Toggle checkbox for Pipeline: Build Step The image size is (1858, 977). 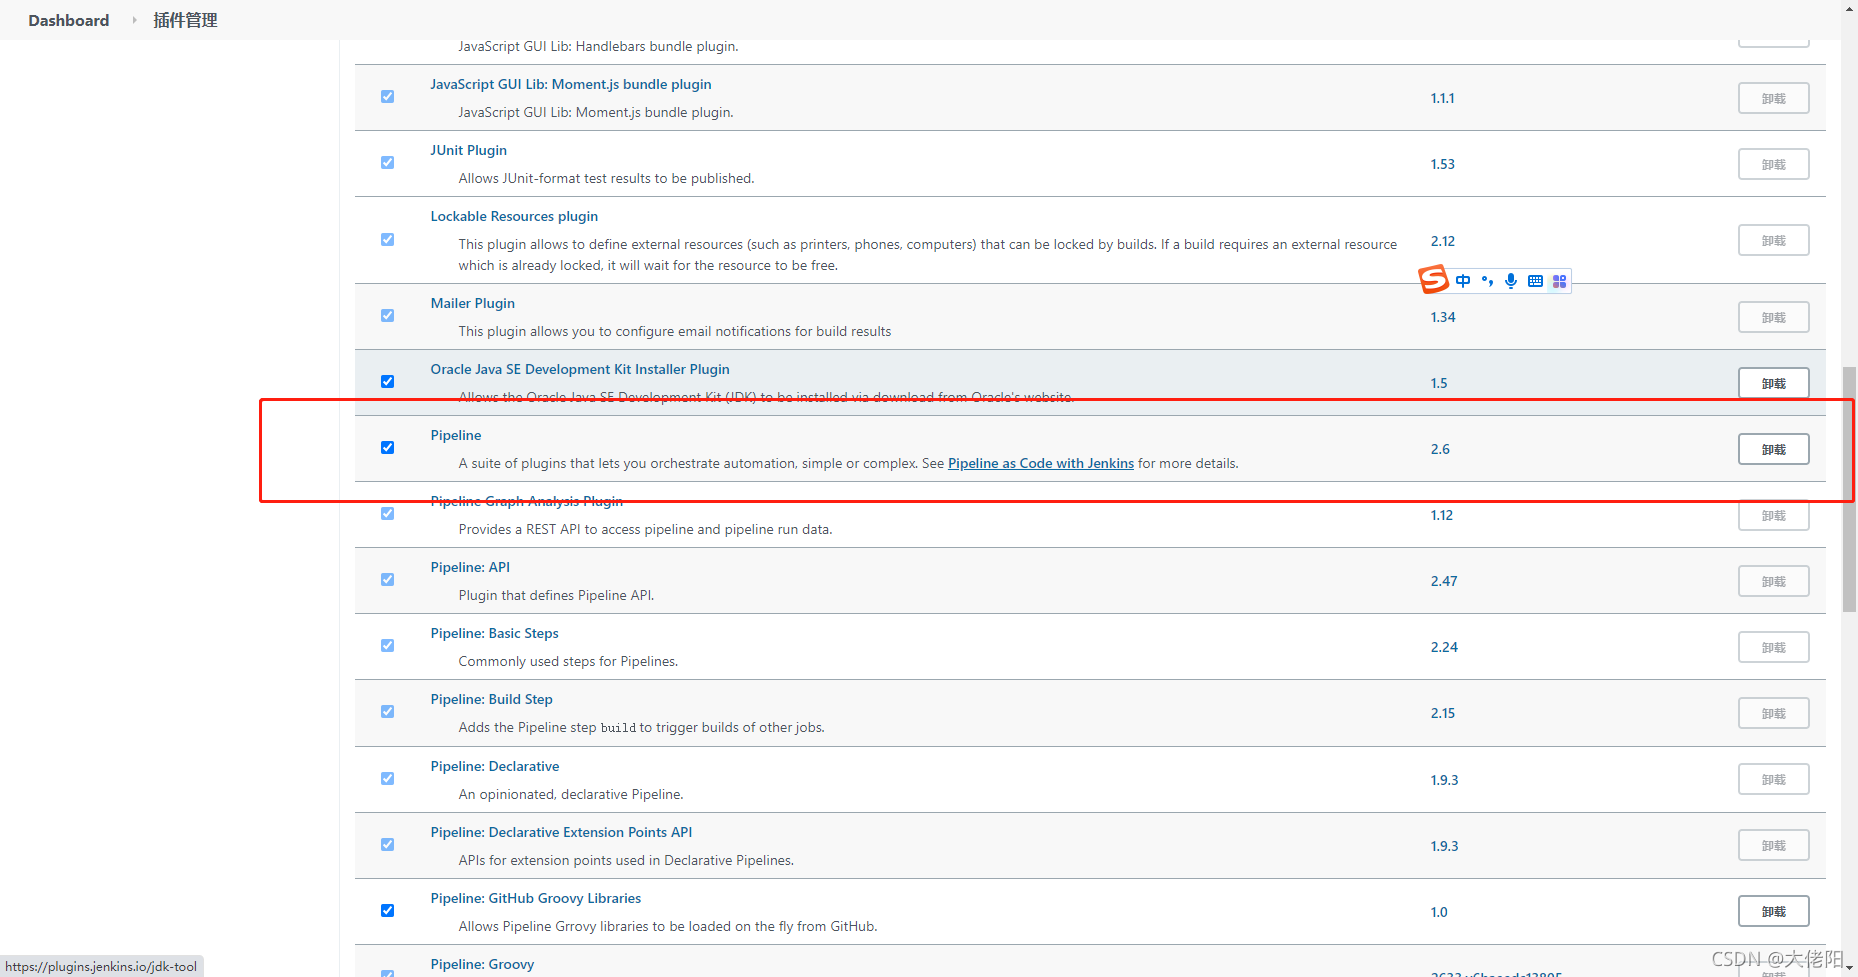tap(387, 712)
